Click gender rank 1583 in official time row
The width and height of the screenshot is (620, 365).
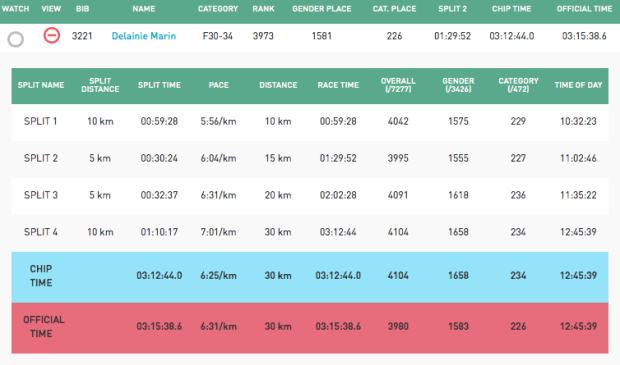point(458,327)
